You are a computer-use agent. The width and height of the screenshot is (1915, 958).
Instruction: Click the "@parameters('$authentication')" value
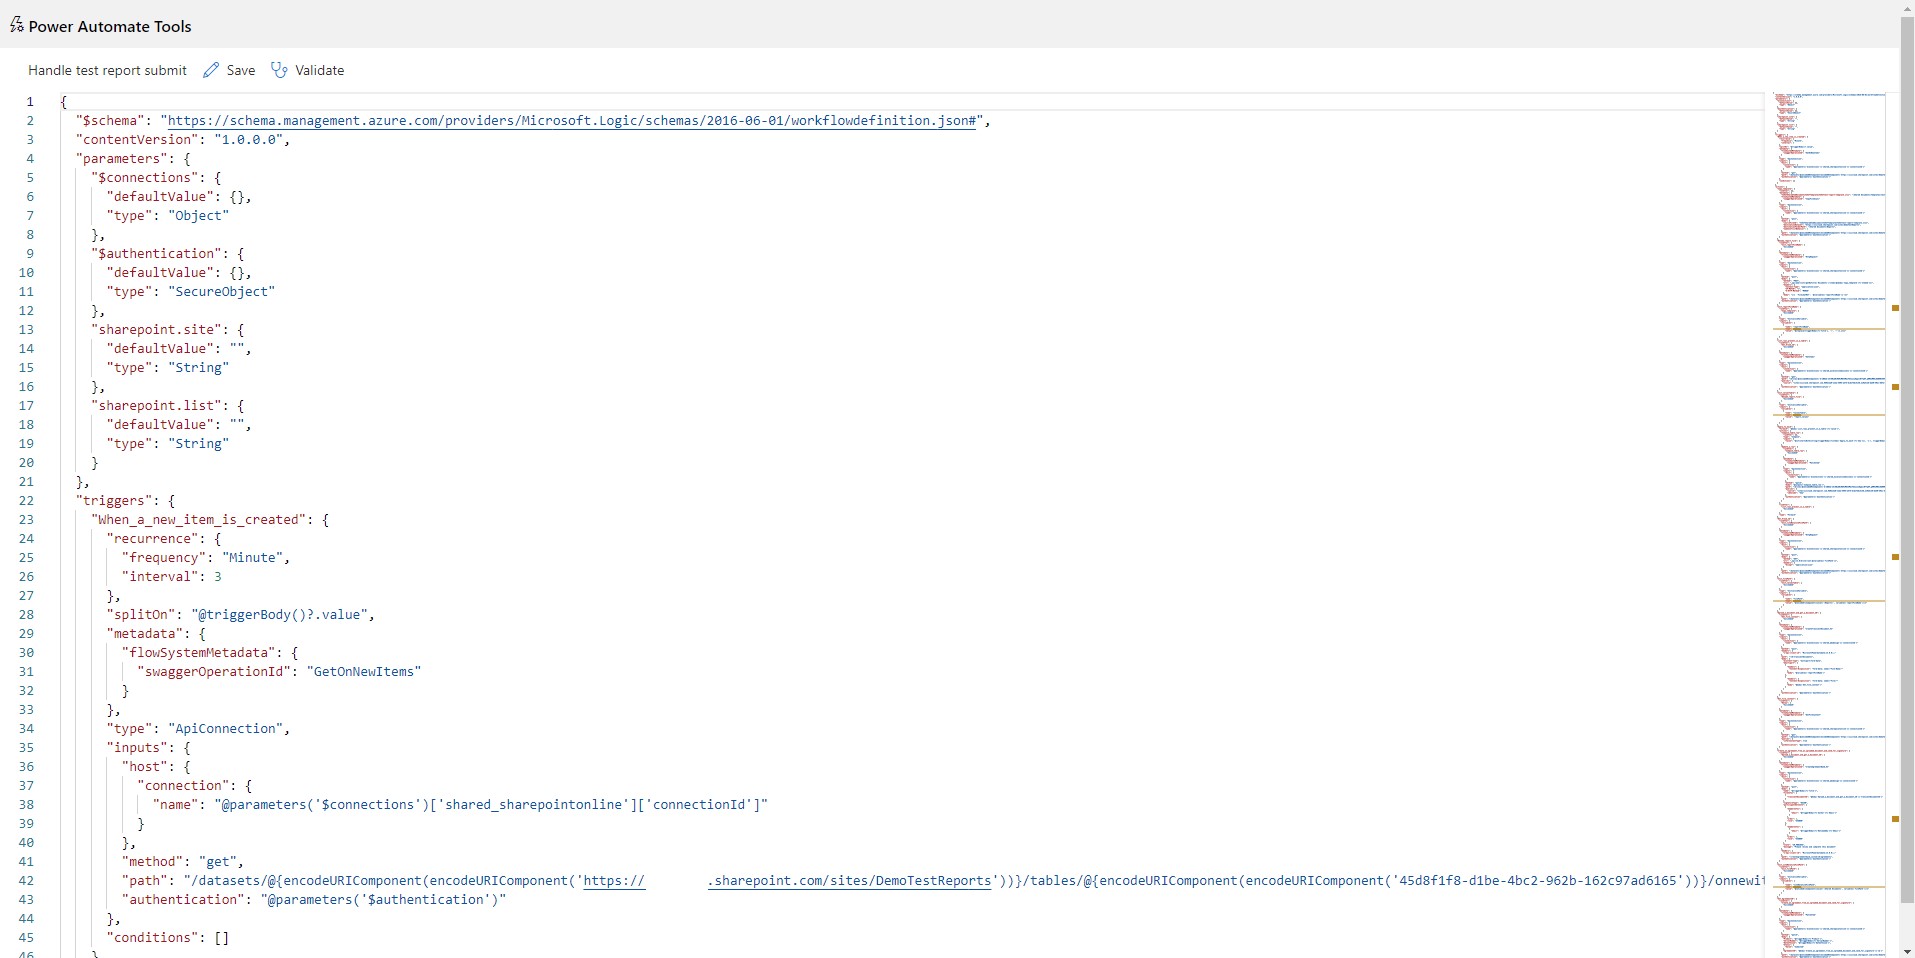(x=383, y=899)
